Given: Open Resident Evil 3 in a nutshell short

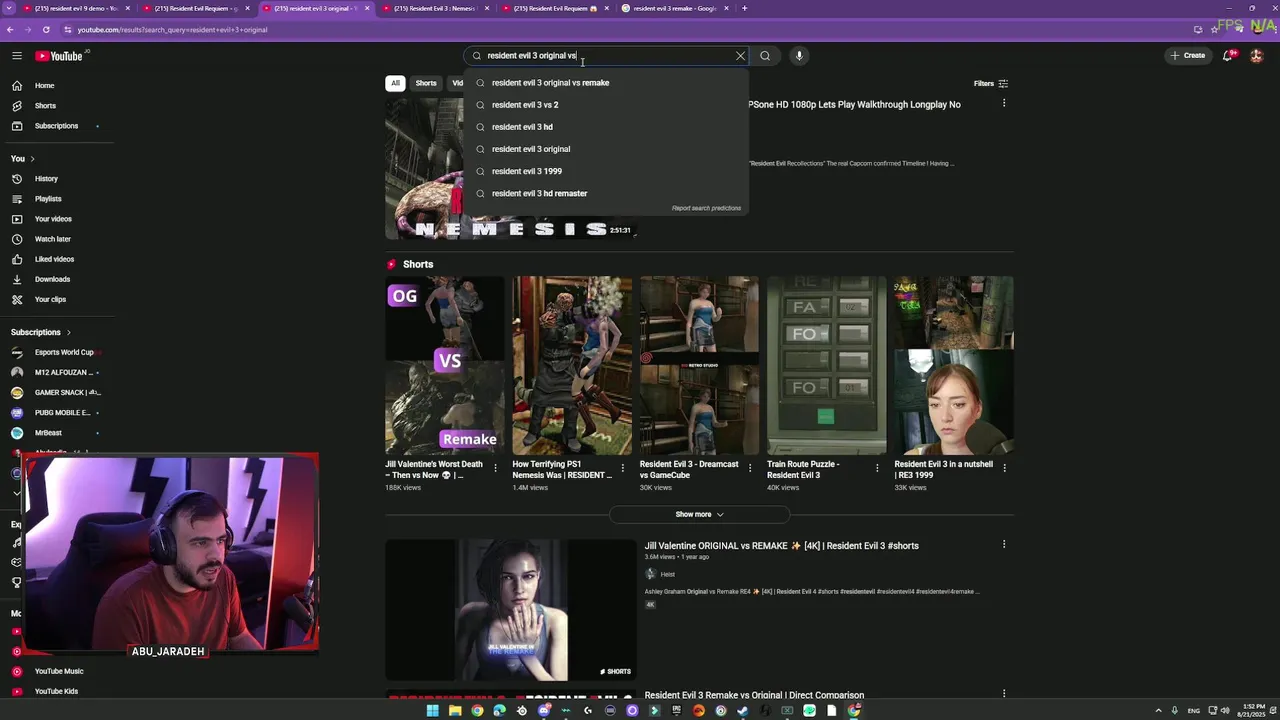Looking at the screenshot, I should (953, 366).
